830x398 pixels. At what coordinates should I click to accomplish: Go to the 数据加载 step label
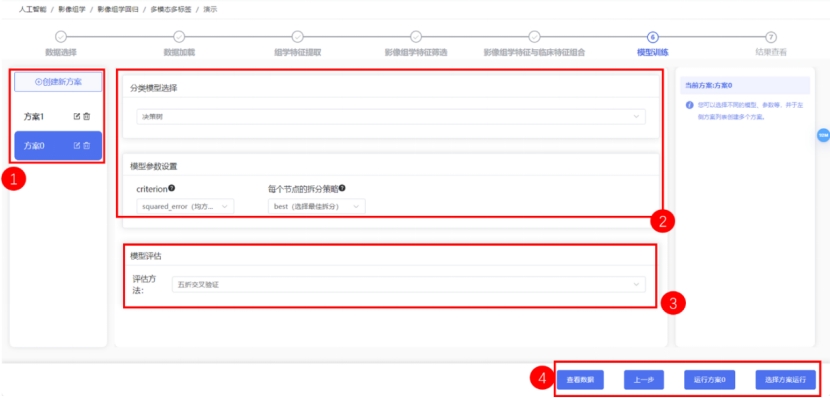coord(179,52)
